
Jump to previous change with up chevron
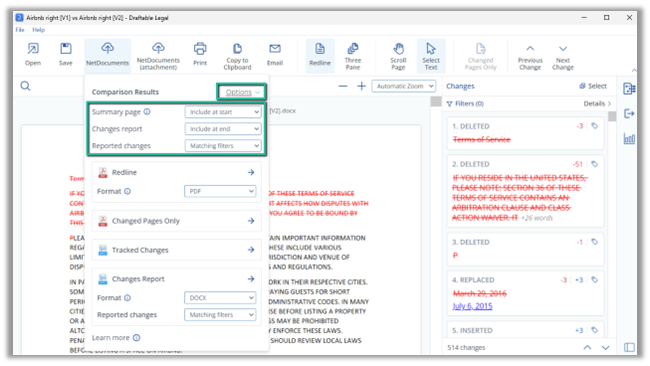point(587,347)
